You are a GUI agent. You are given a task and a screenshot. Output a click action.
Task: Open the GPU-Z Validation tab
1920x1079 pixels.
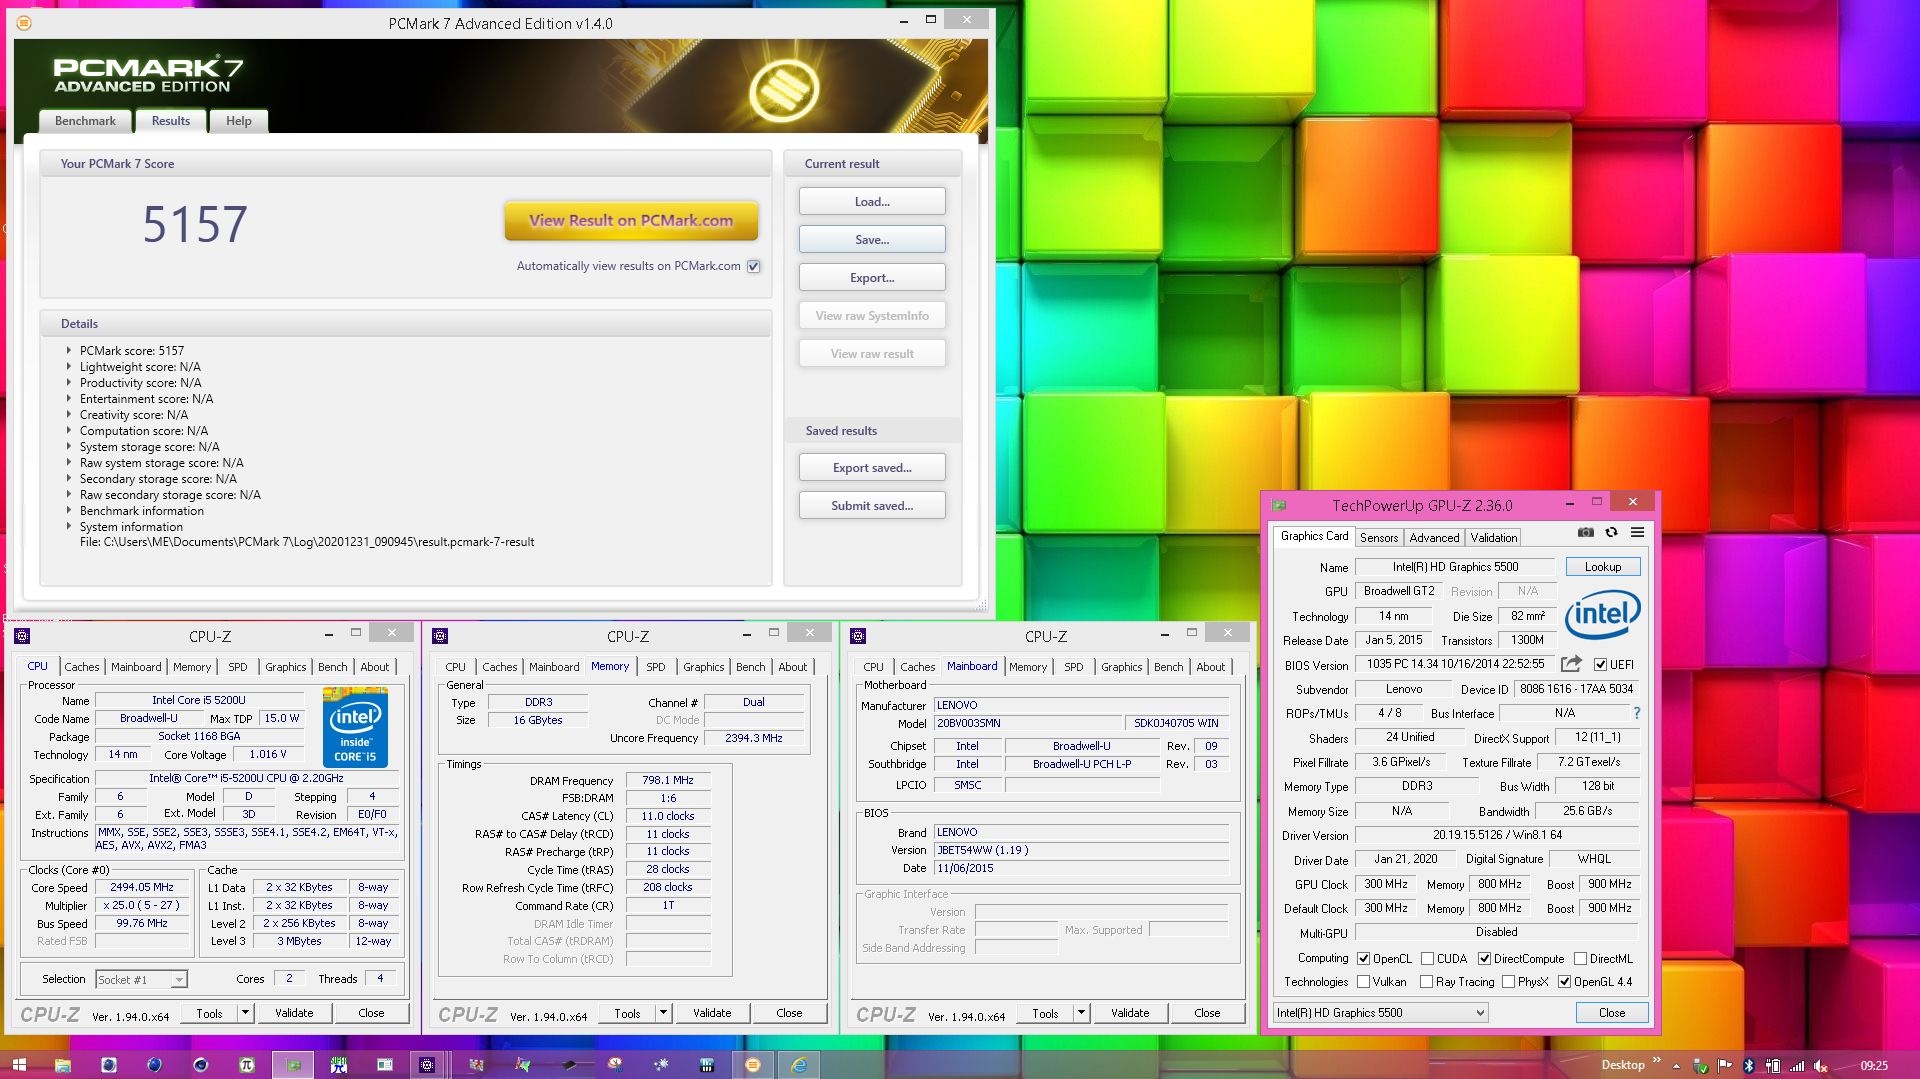(x=1494, y=538)
